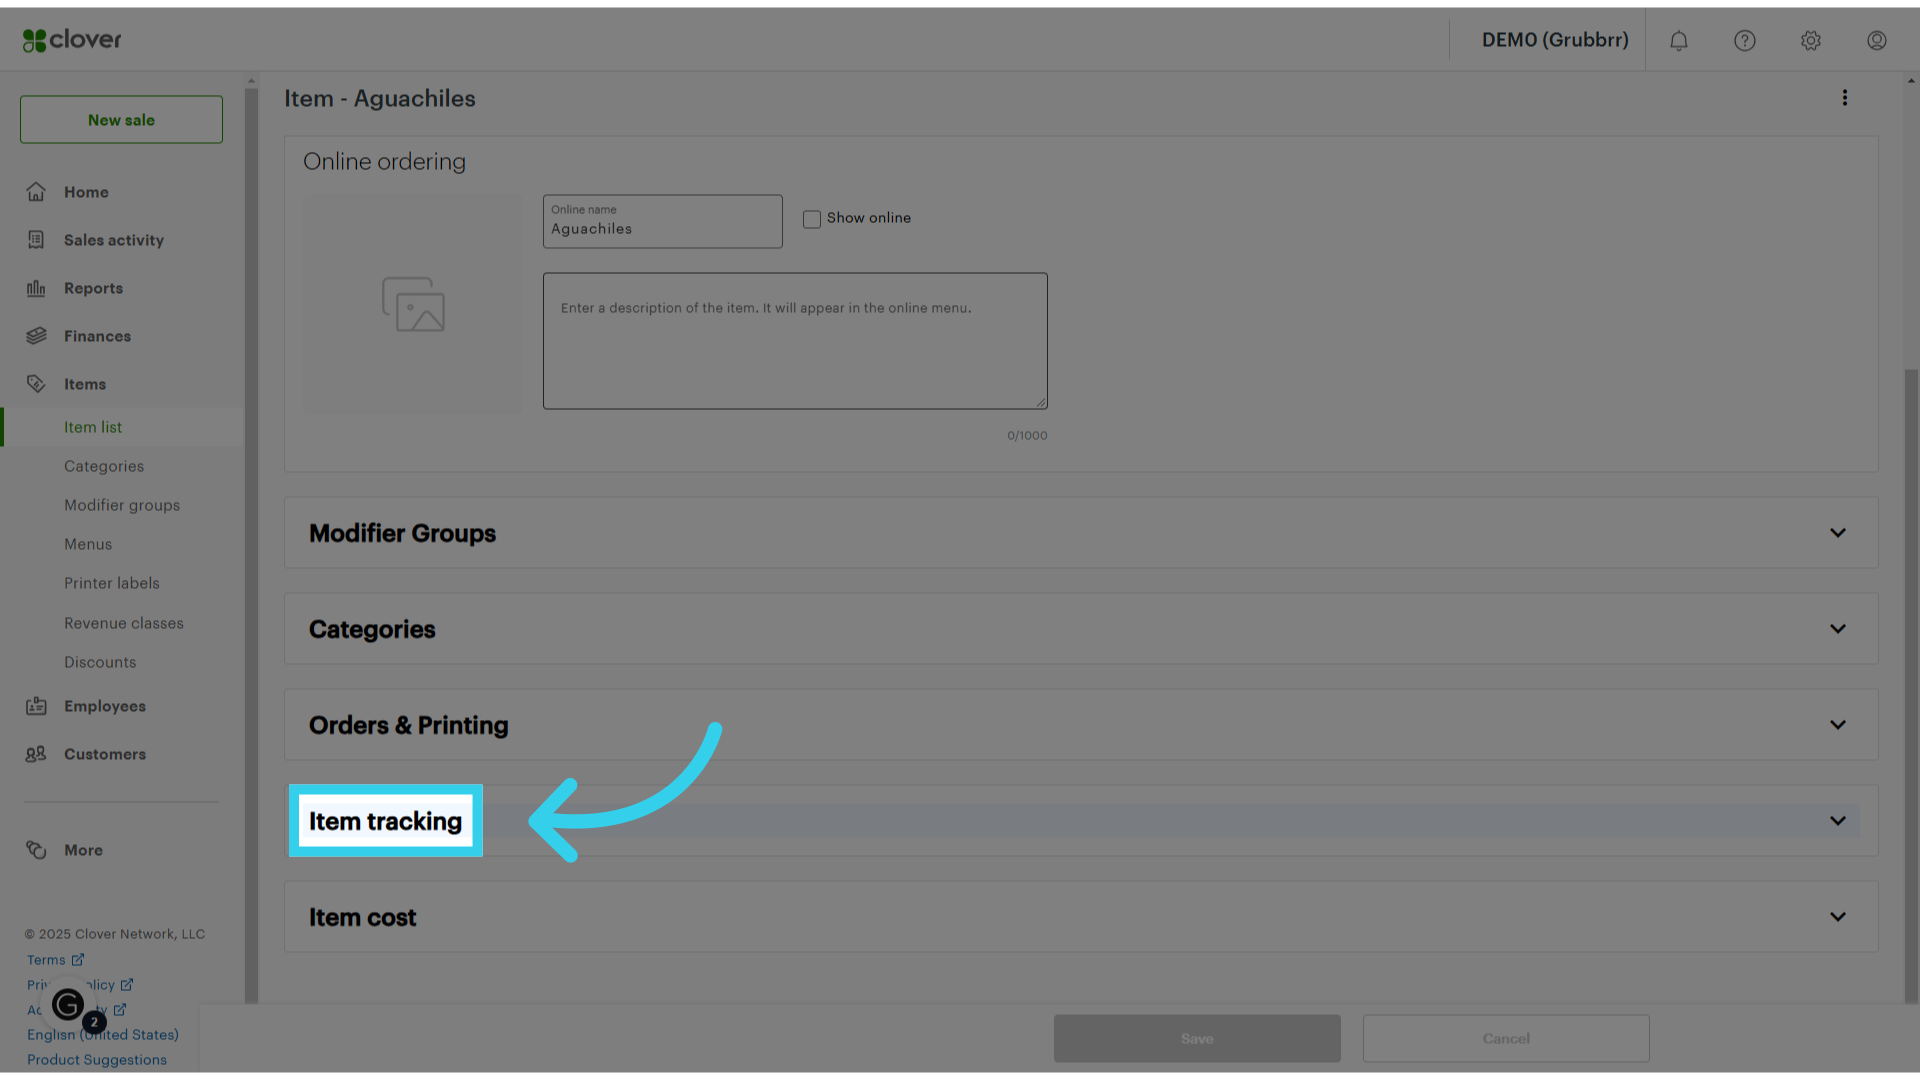Open the help question mark icon

pyautogui.click(x=1745, y=40)
